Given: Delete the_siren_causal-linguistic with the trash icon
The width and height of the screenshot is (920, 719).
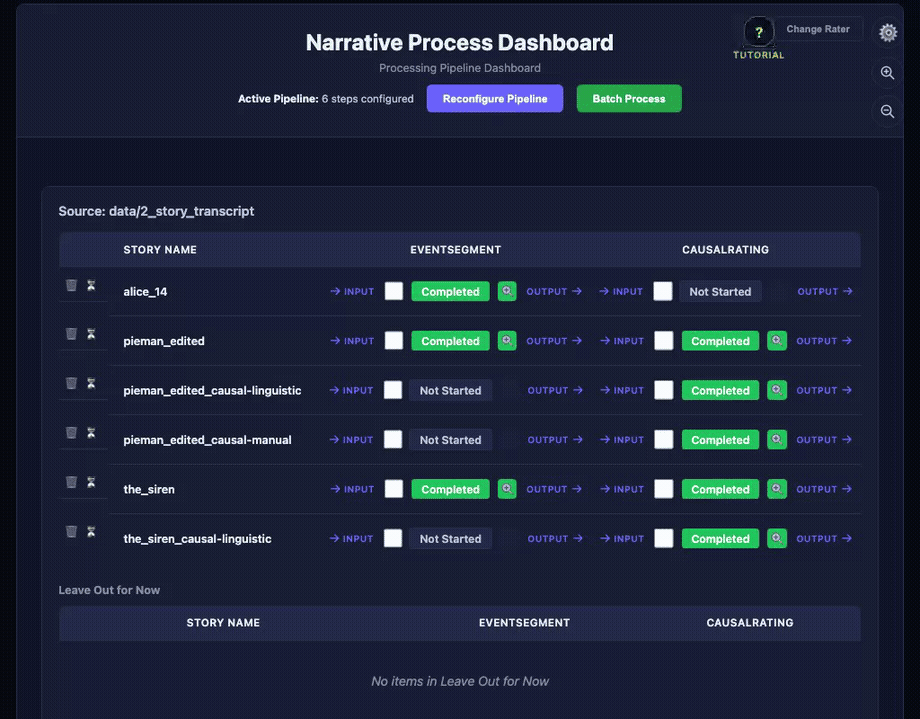Looking at the screenshot, I should click(x=71, y=531).
